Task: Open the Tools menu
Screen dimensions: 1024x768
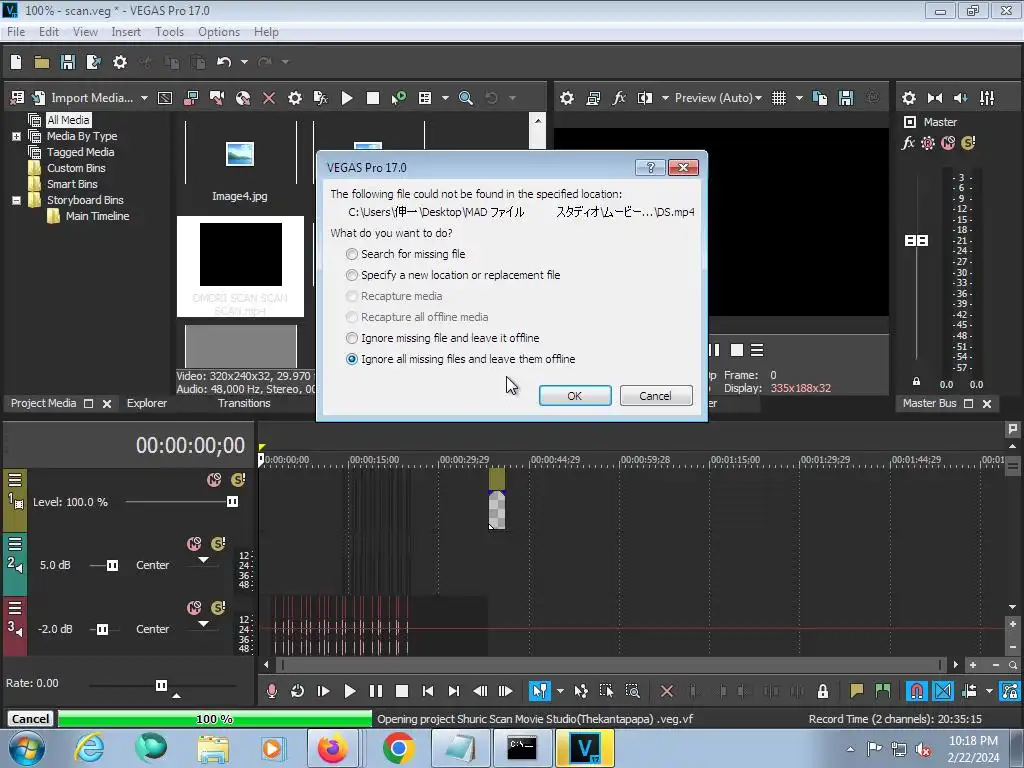Action: point(169,32)
